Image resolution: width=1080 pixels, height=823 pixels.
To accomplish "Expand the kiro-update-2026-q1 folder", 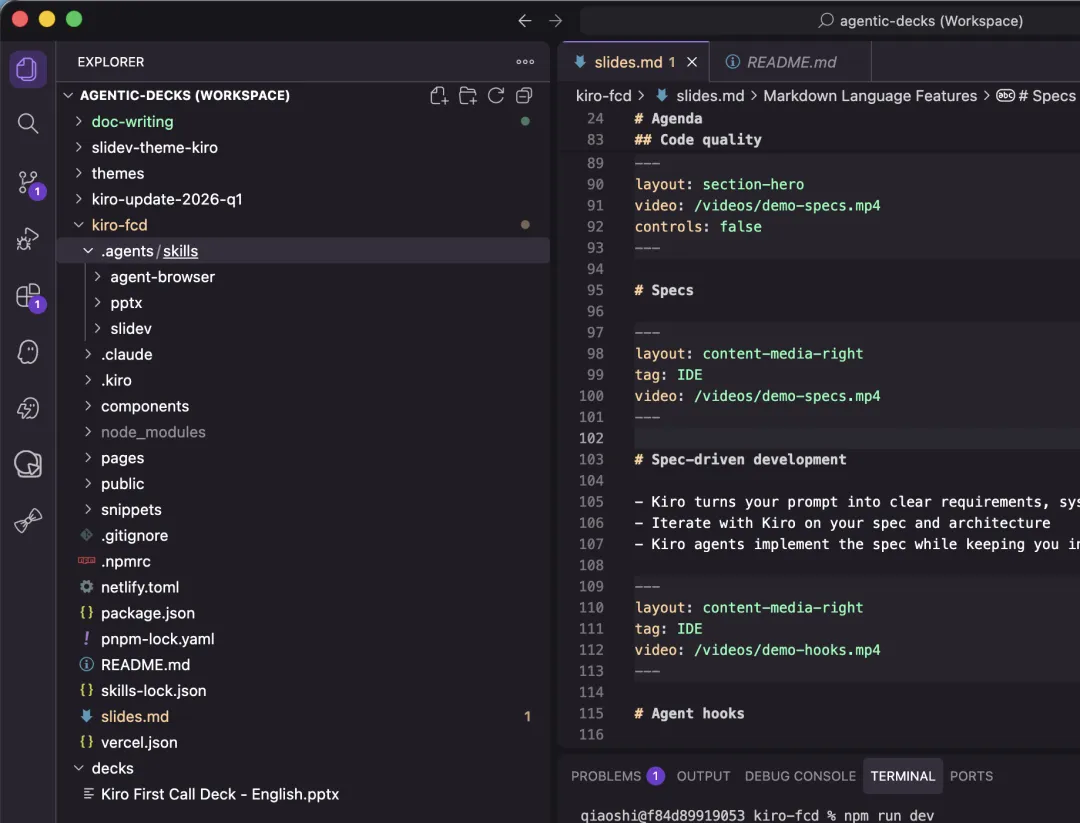I will 79,199.
